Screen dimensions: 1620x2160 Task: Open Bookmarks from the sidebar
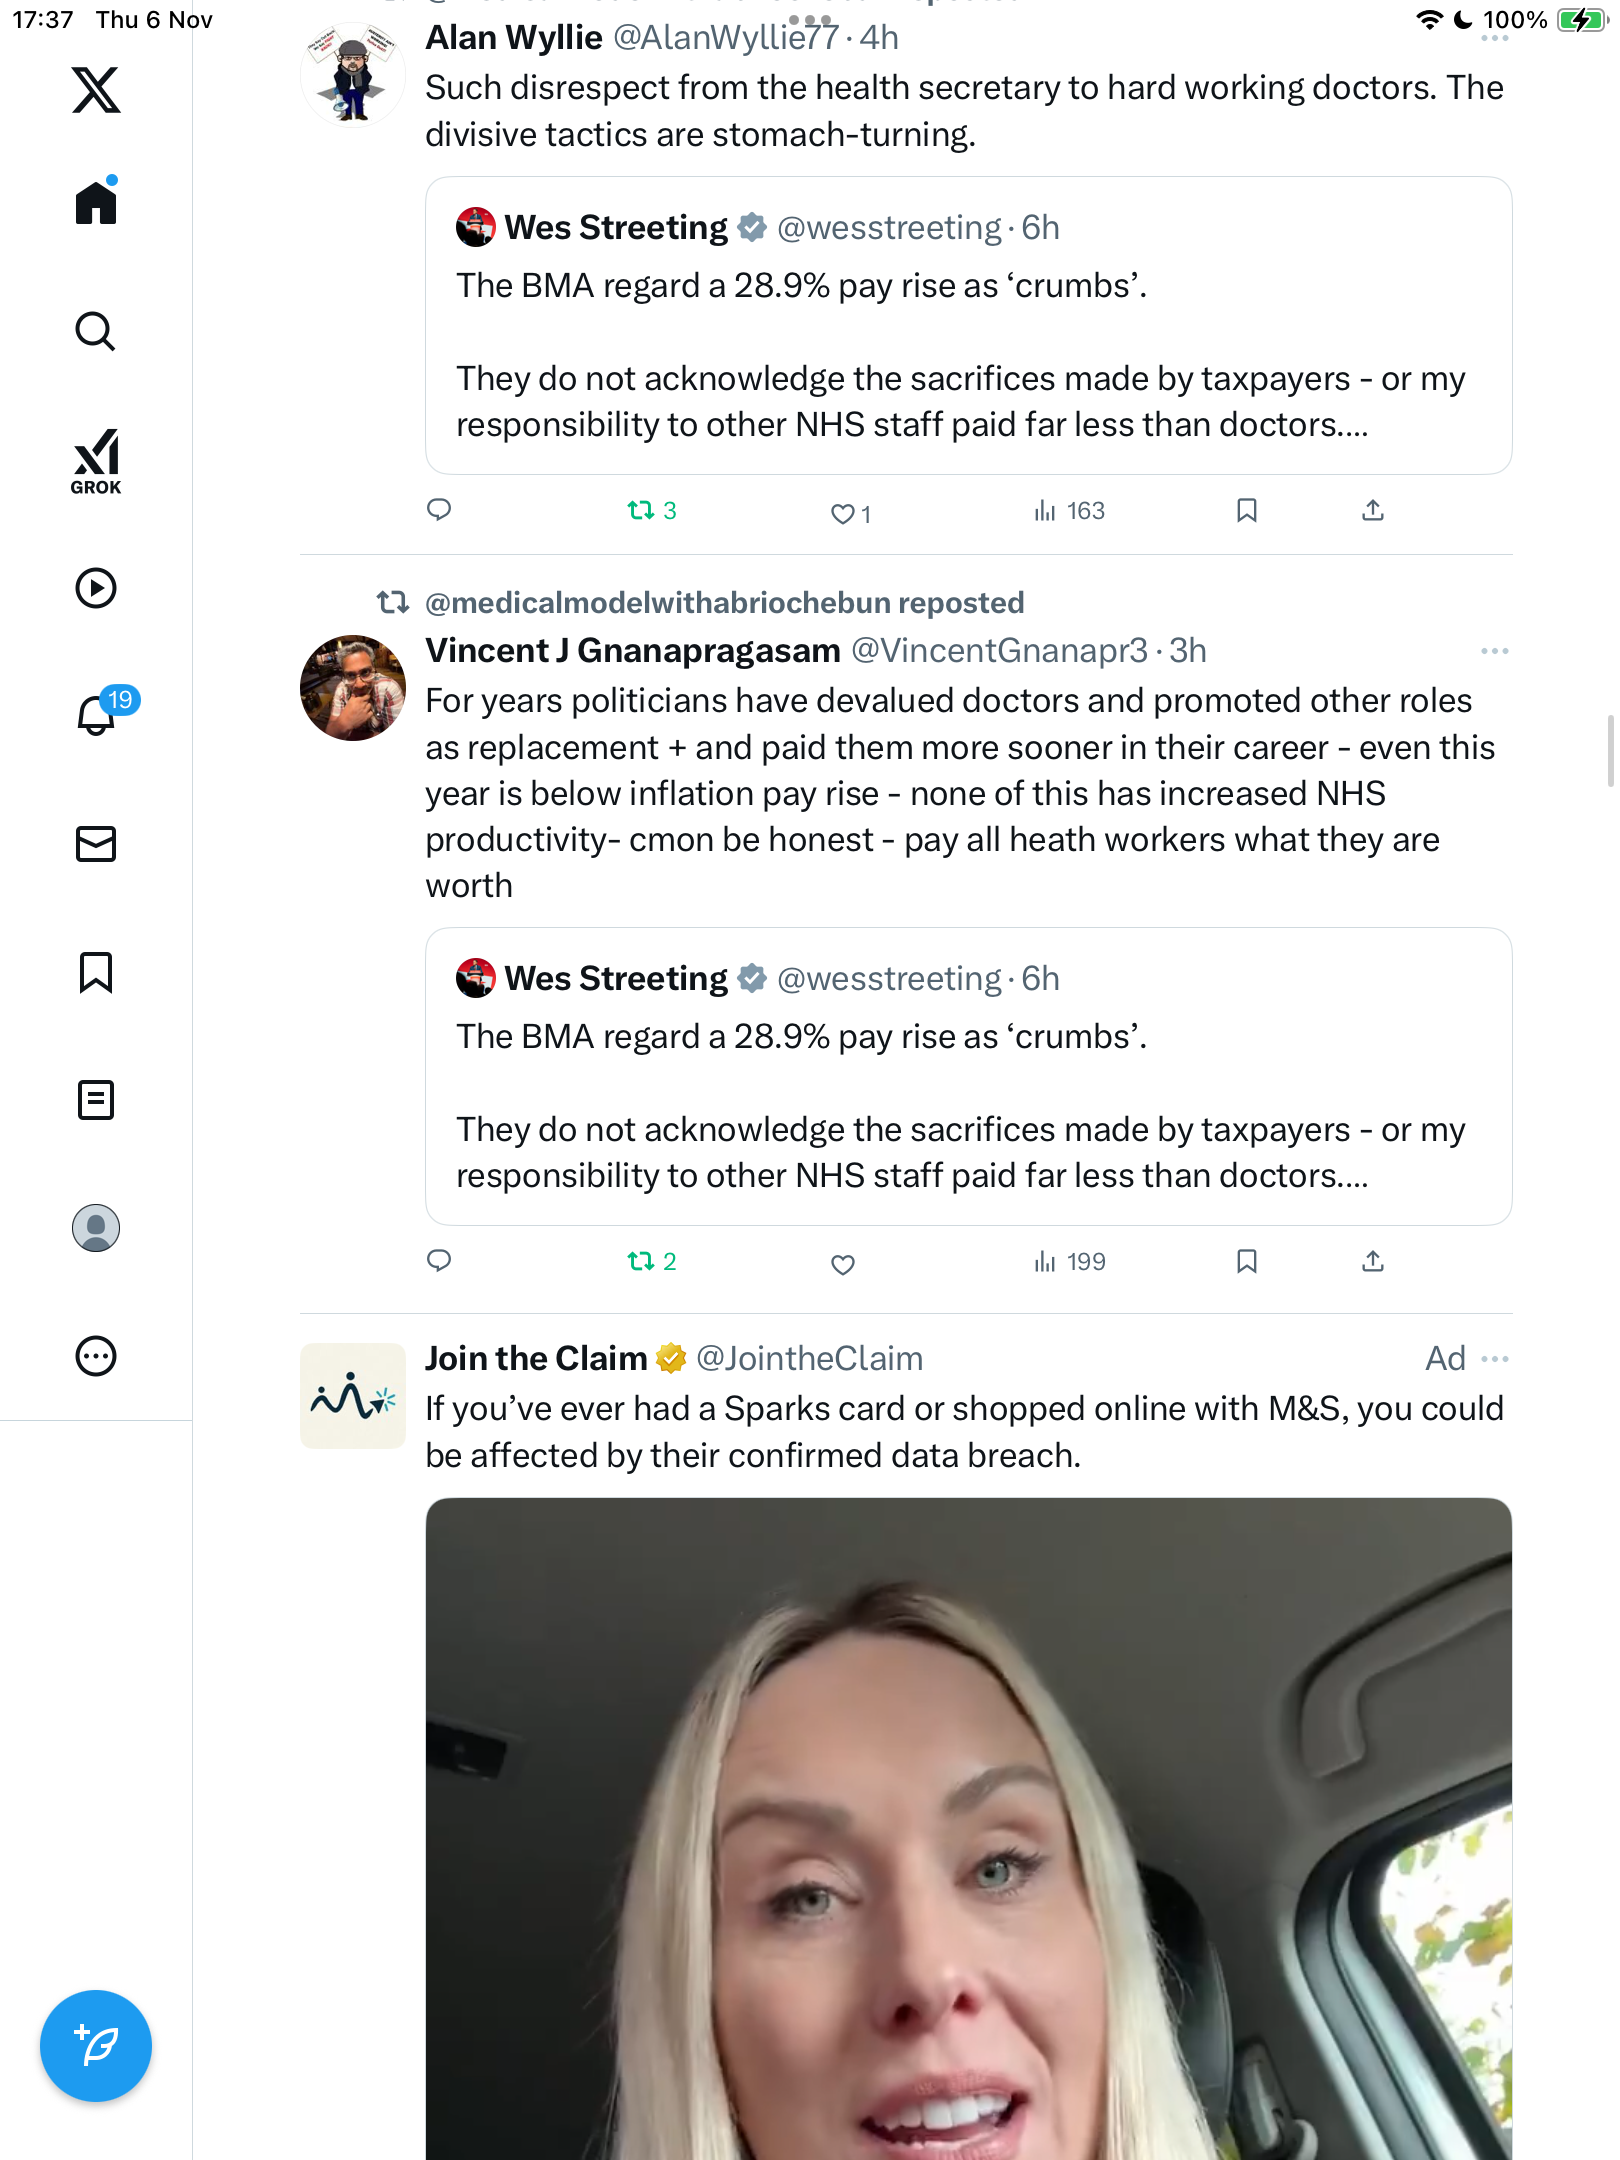pyautogui.click(x=96, y=972)
